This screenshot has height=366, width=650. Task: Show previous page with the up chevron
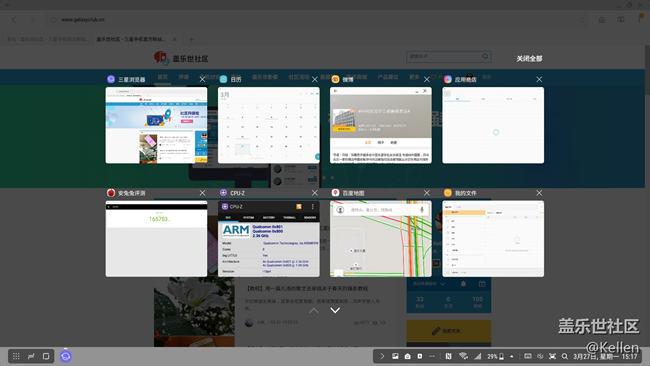314,310
